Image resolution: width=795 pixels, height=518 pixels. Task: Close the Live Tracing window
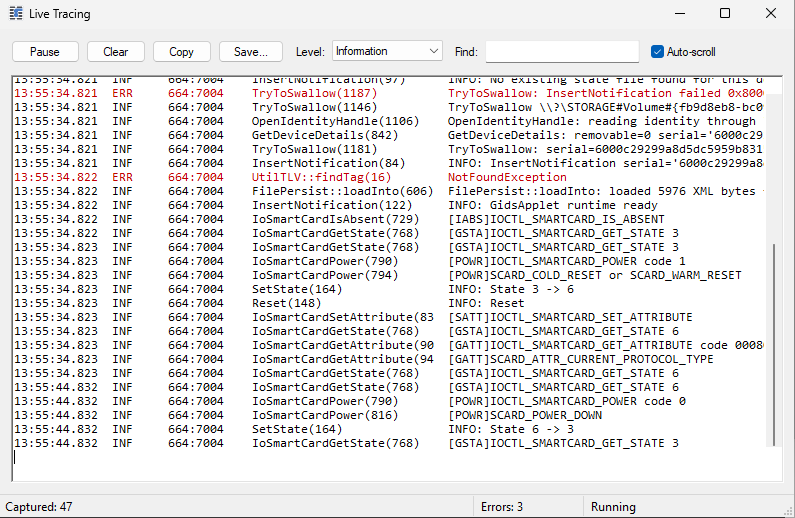click(771, 13)
